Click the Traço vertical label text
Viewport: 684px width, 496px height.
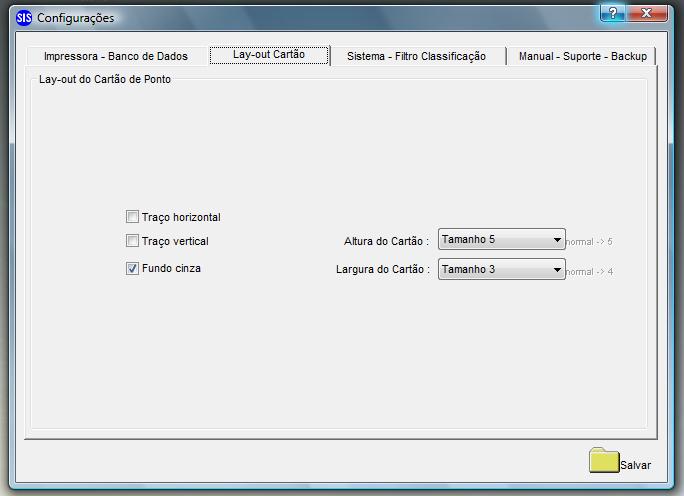coord(175,241)
